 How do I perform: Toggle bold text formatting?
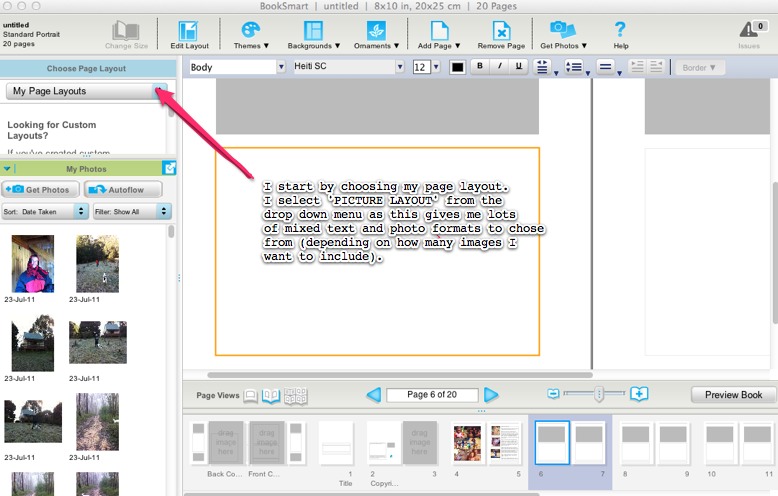tap(480, 66)
